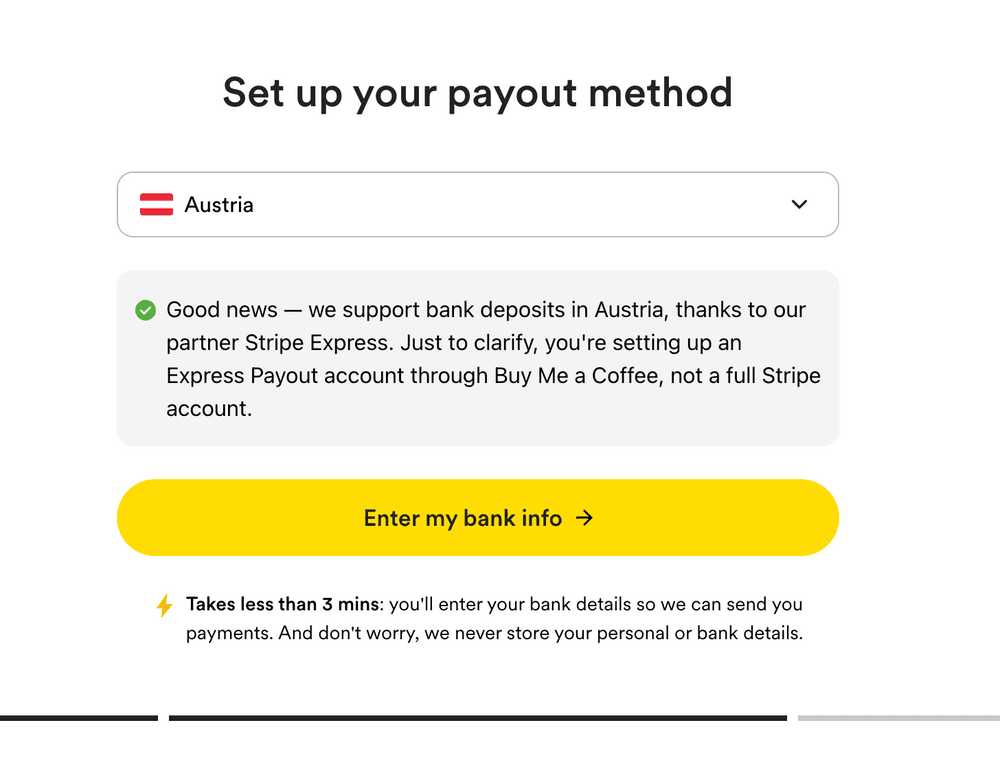Click the gray unfinished progress segment

pyautogui.click(x=898, y=717)
